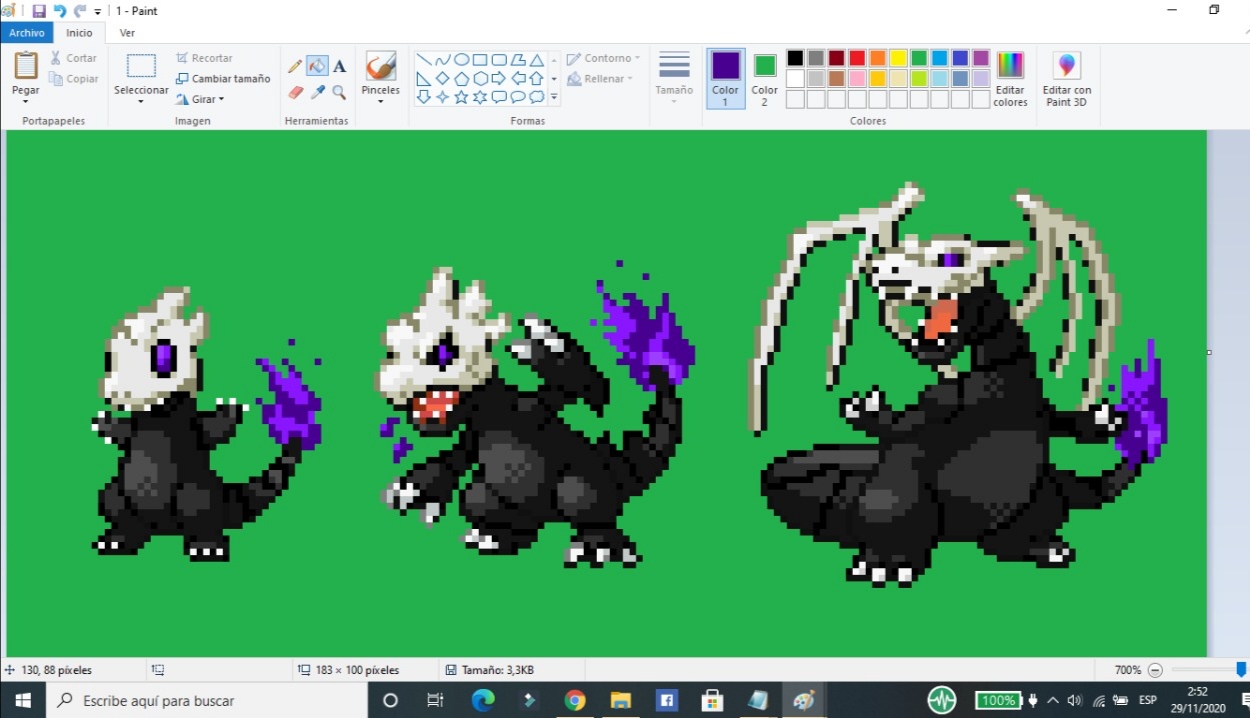Choose the Text tool
Screen dimensions: 1250x718
(x=339, y=66)
